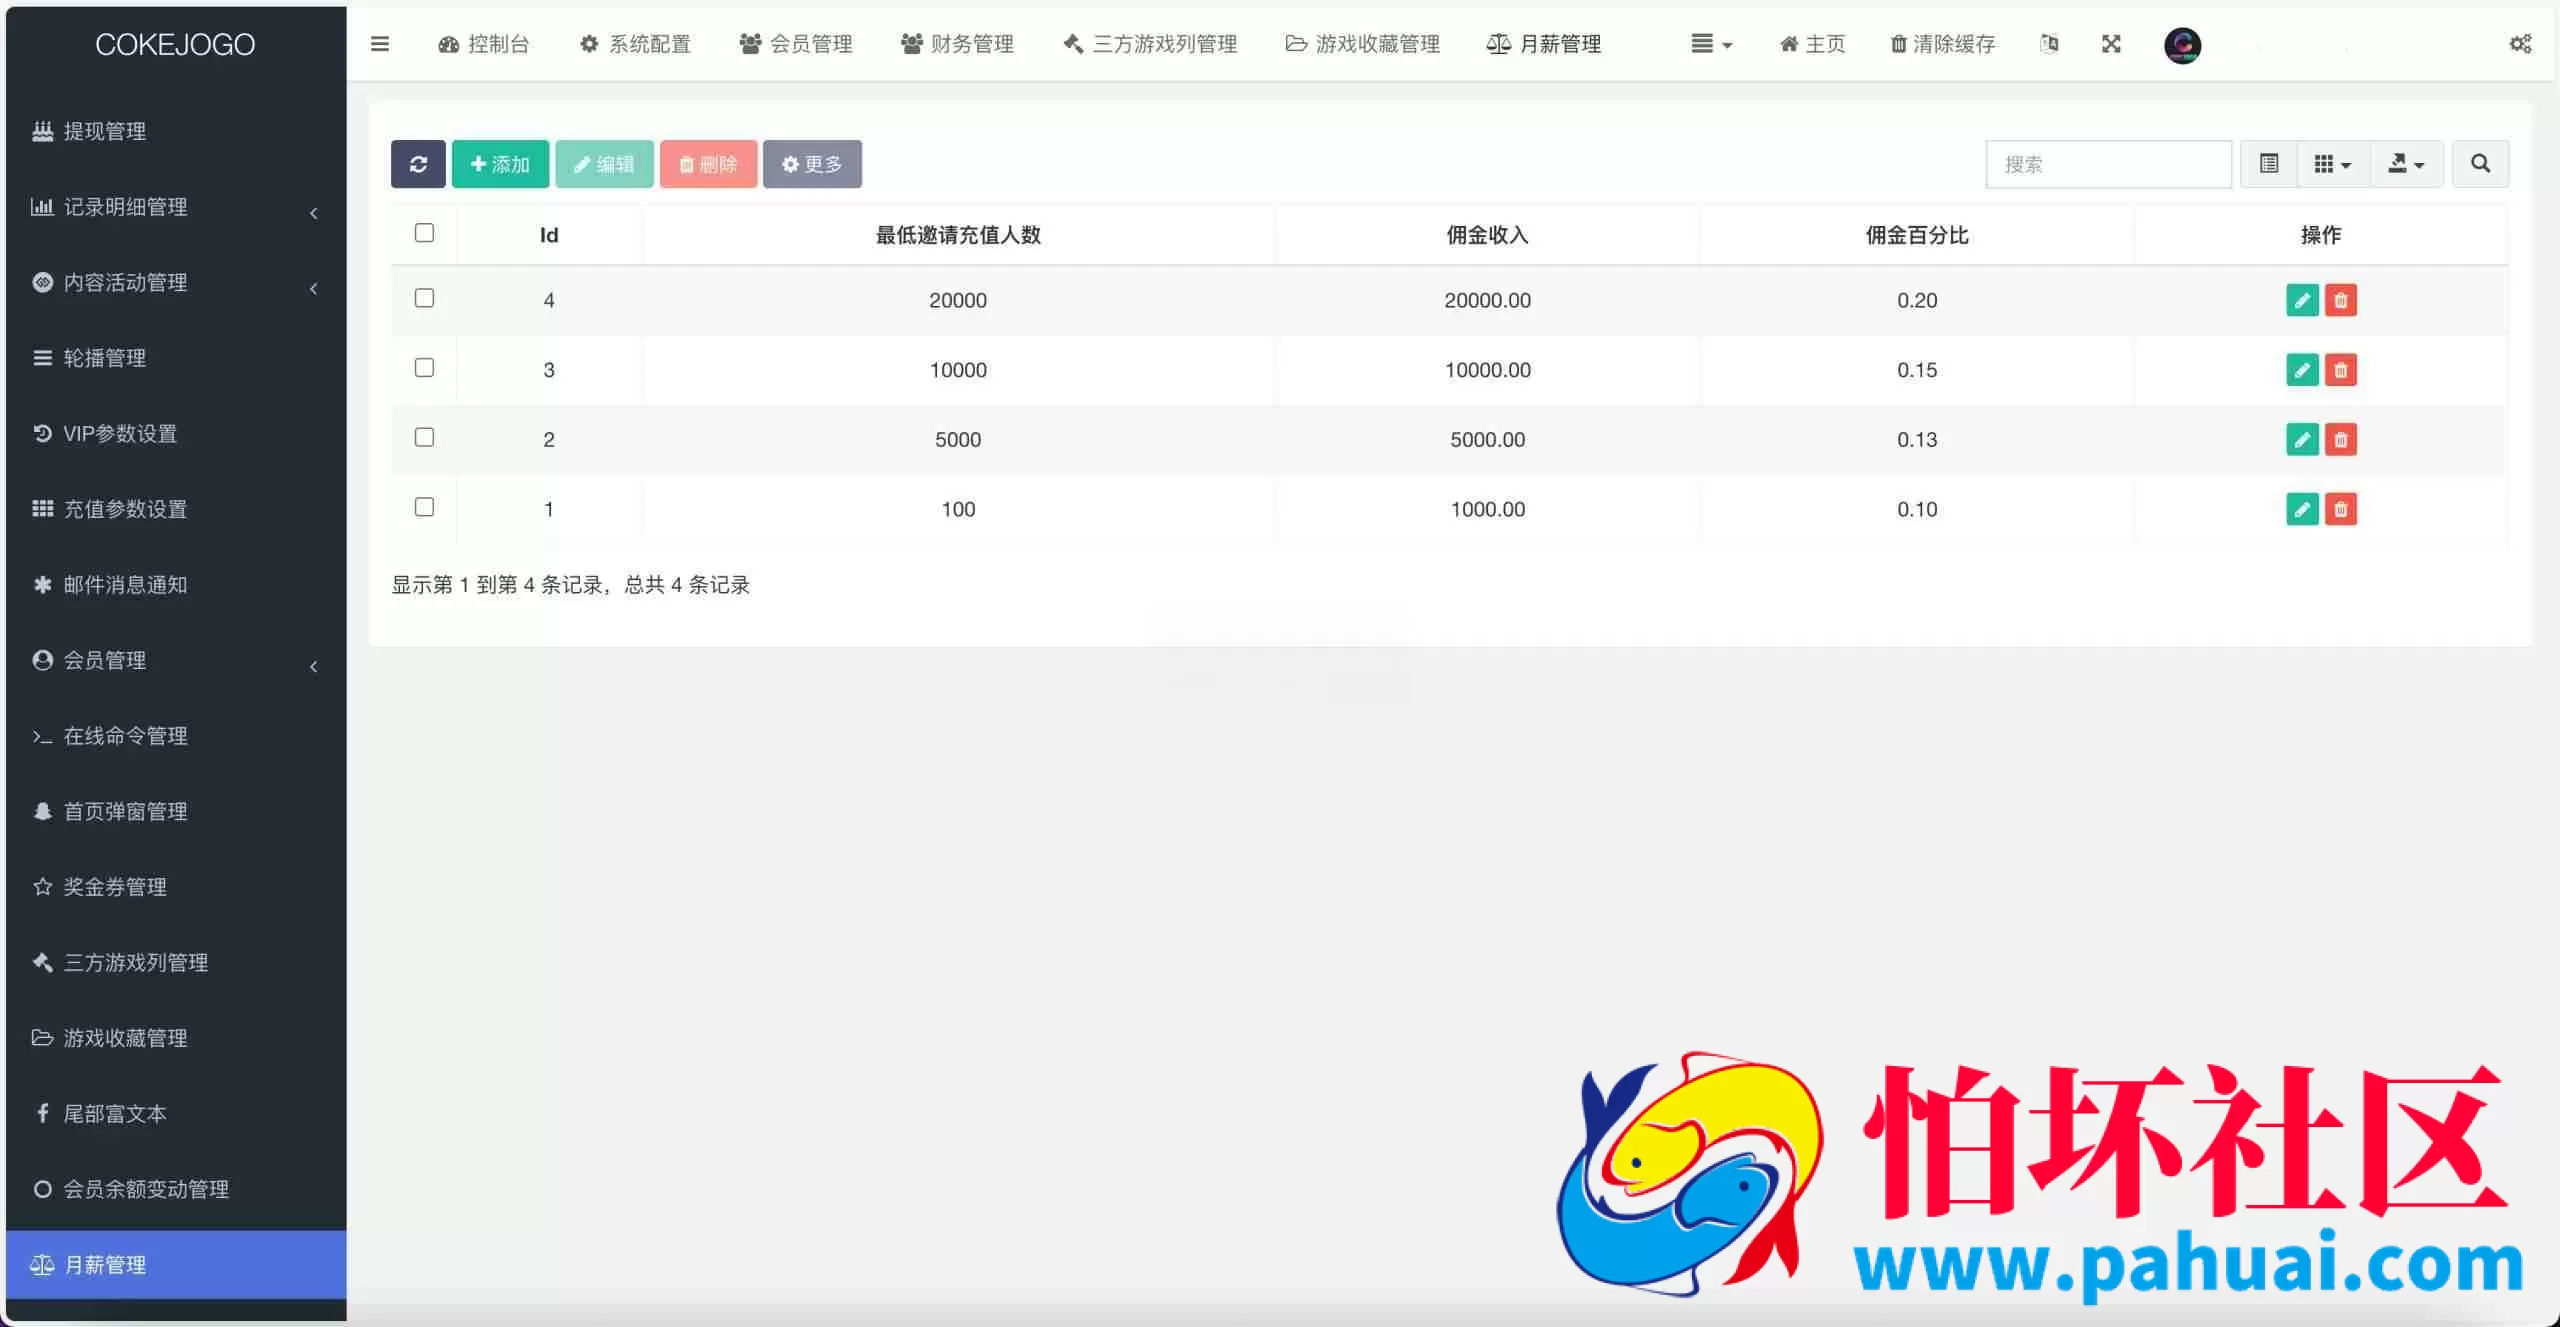Click the edit pencil icon for row 3
2560x1327 pixels.
click(2302, 370)
